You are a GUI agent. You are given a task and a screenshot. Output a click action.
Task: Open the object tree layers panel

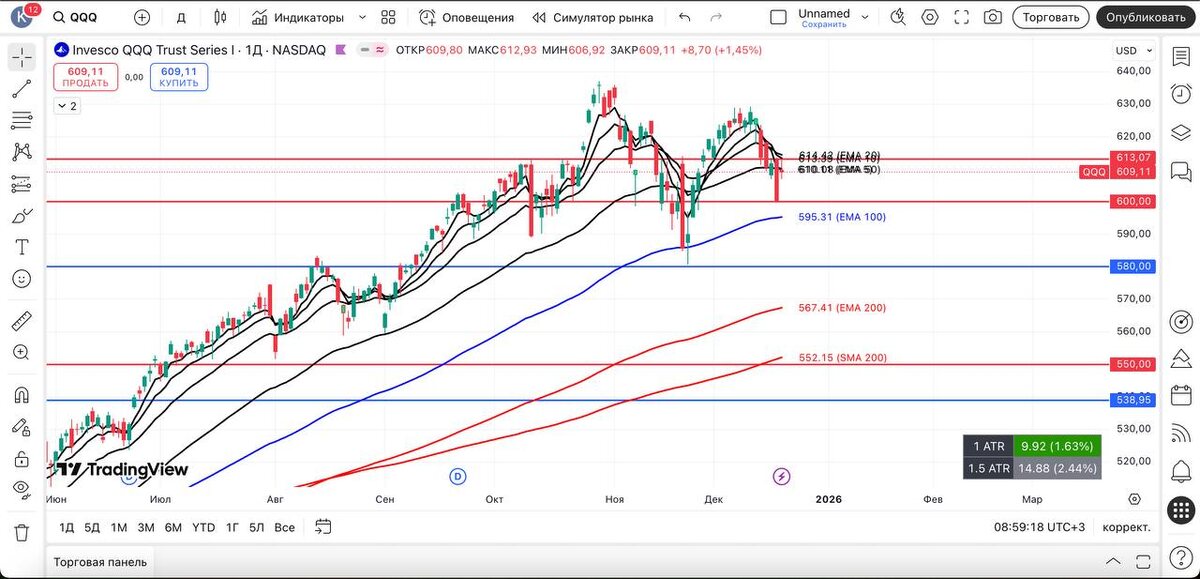tap(1180, 133)
